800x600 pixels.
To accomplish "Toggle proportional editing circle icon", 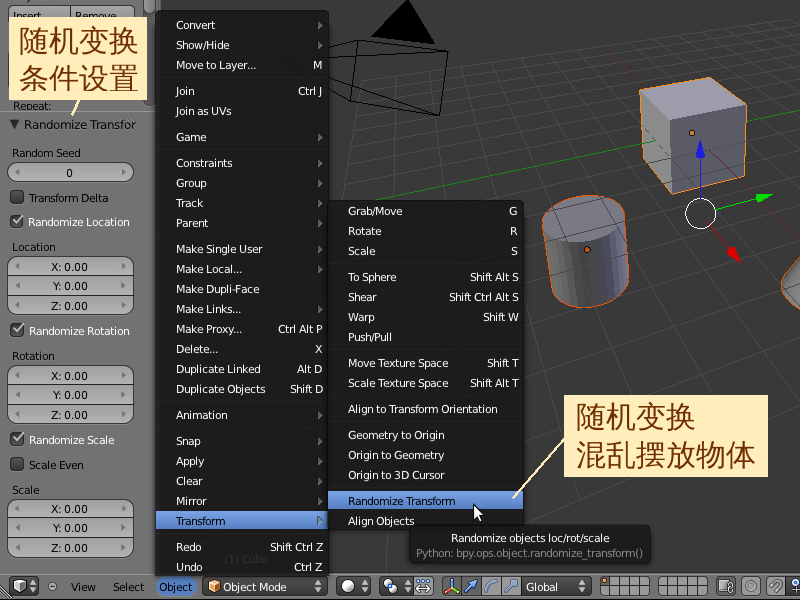I will coord(751,586).
